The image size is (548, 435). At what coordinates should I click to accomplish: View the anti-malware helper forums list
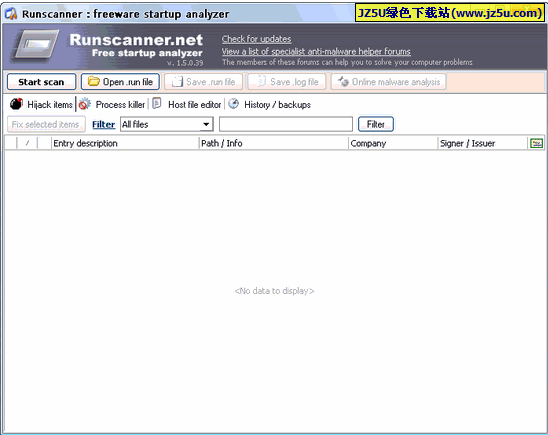[x=316, y=52]
